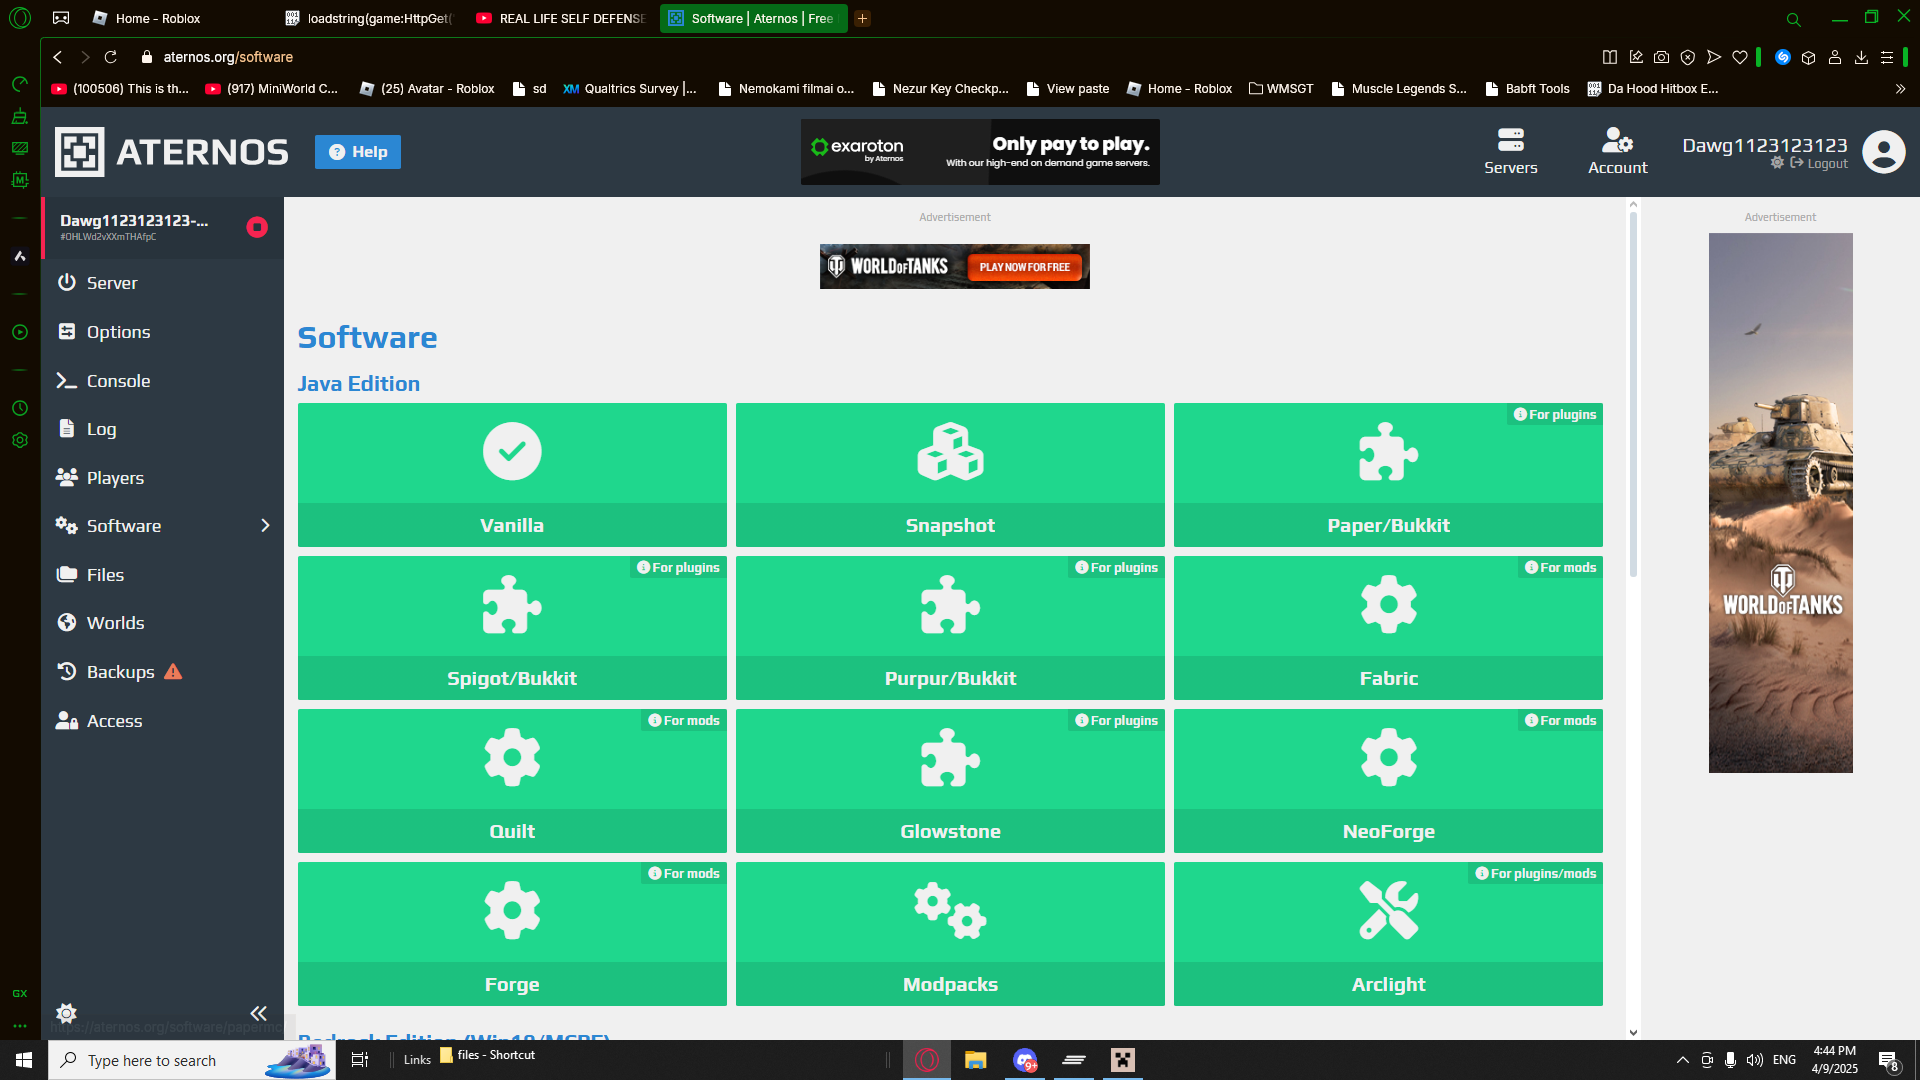The width and height of the screenshot is (1920, 1080).
Task: Click the World of Tanks Play Now banner
Action: pyautogui.click(x=955, y=267)
